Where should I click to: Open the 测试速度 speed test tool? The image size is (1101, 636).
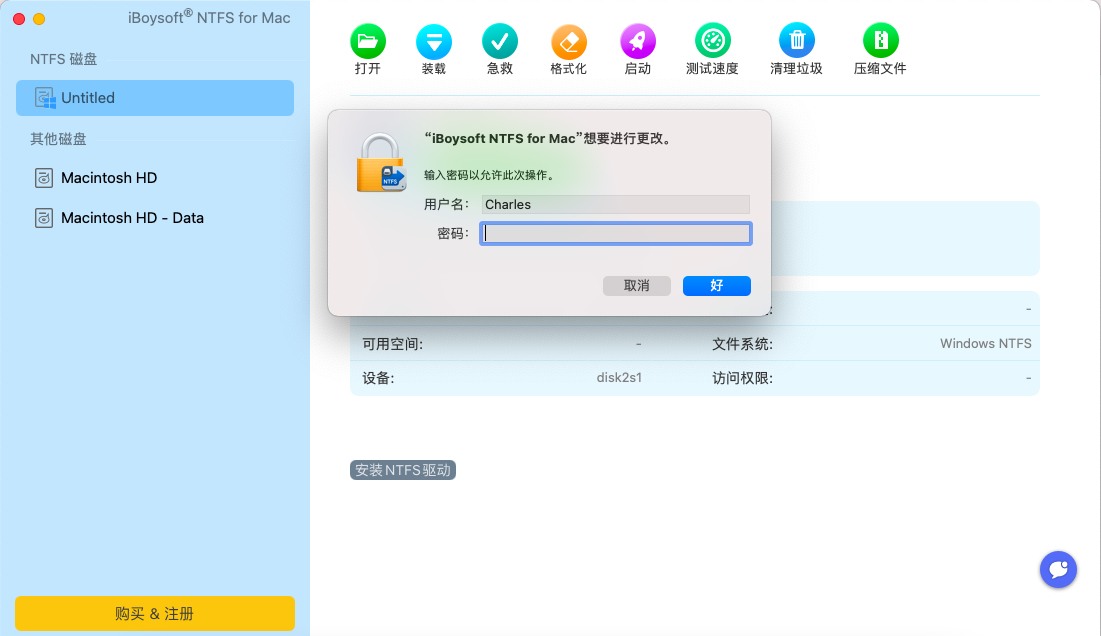point(712,40)
